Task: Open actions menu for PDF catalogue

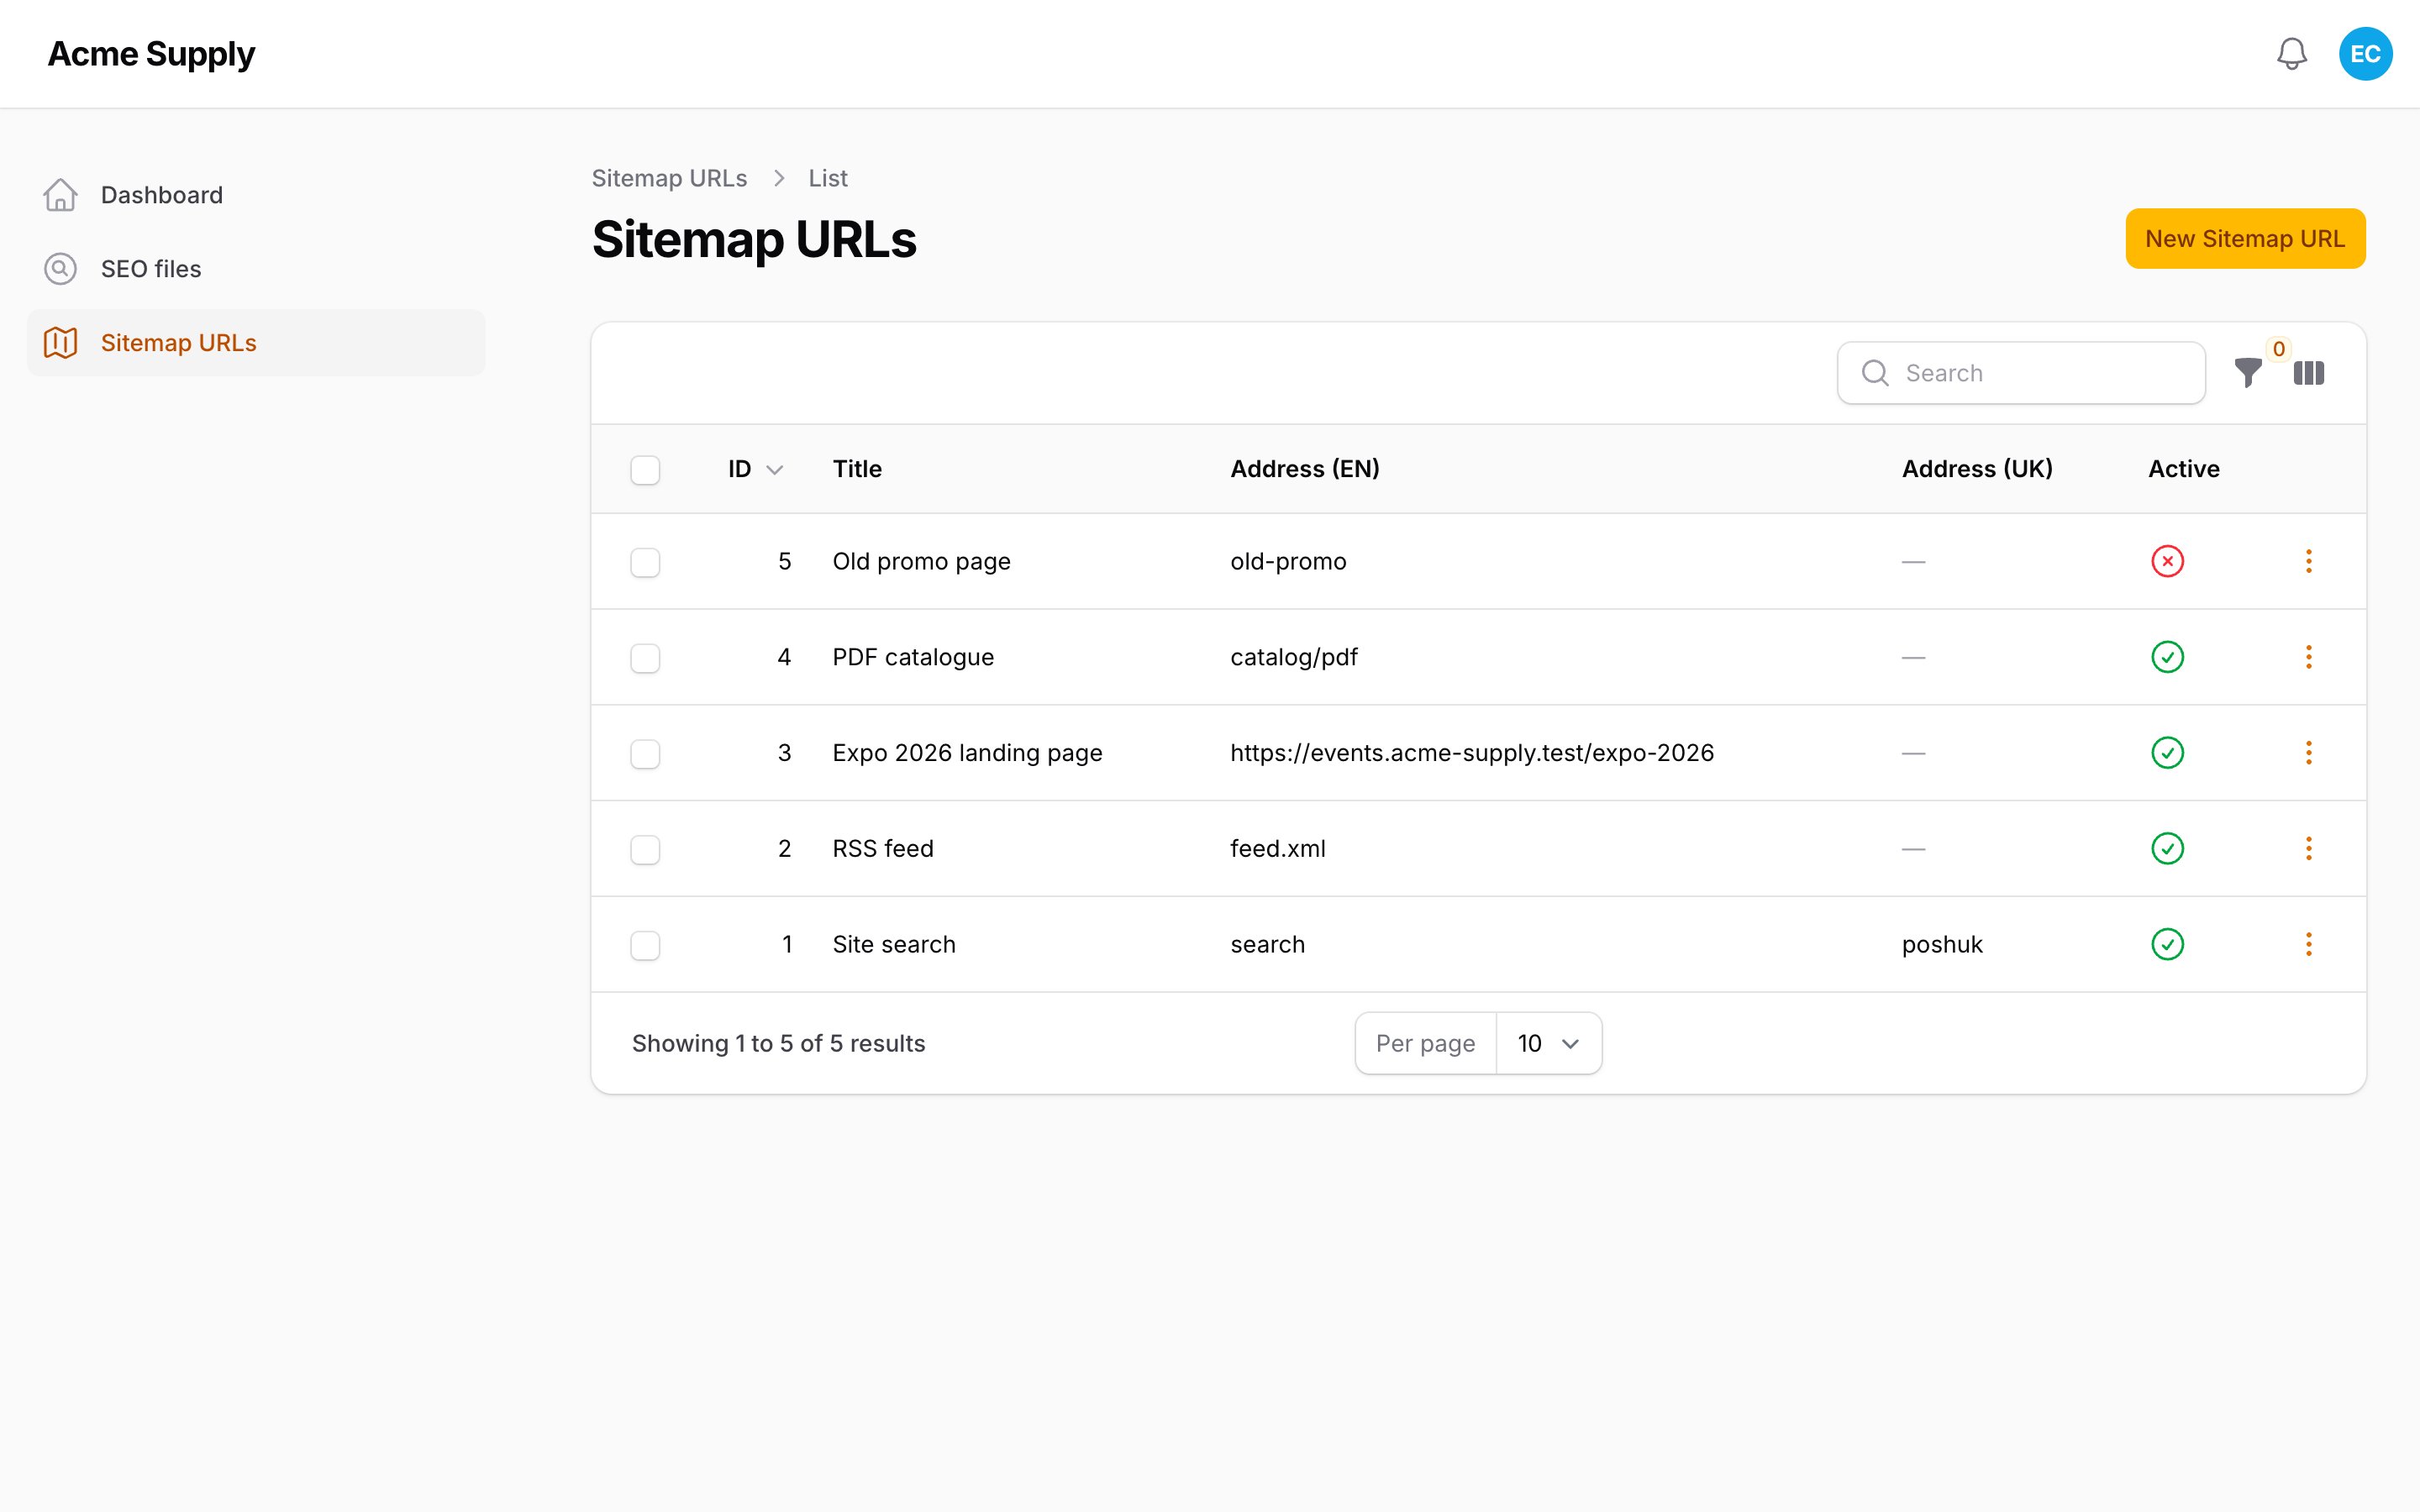Action: tap(2309, 657)
